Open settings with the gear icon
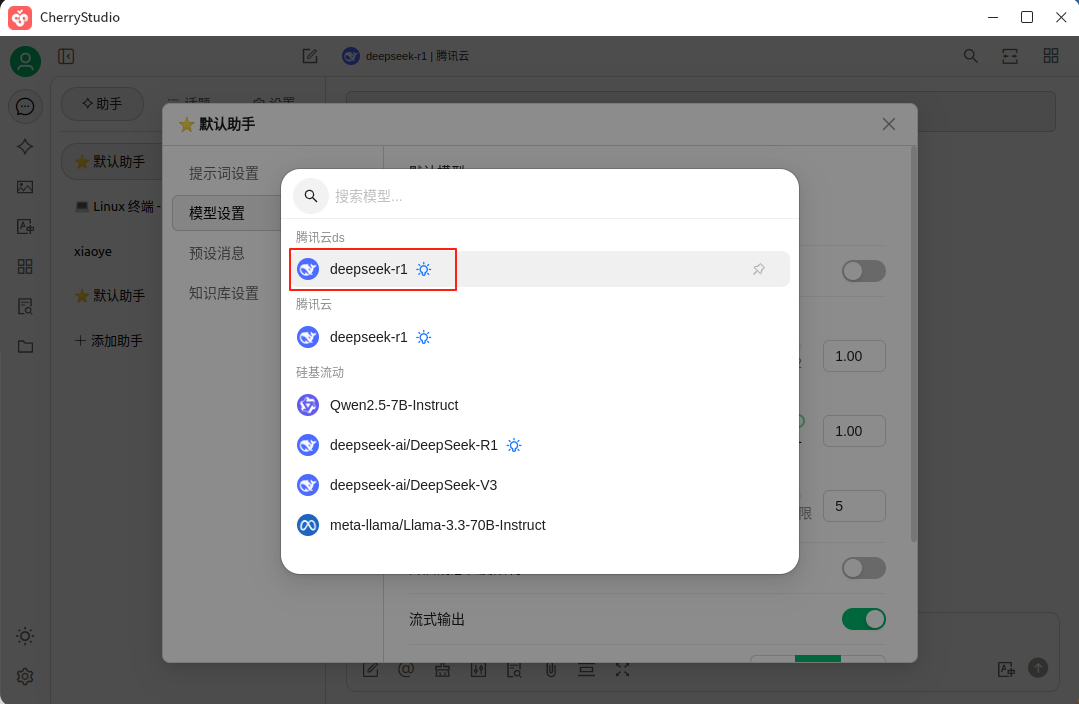The image size is (1079, 704). tap(25, 676)
